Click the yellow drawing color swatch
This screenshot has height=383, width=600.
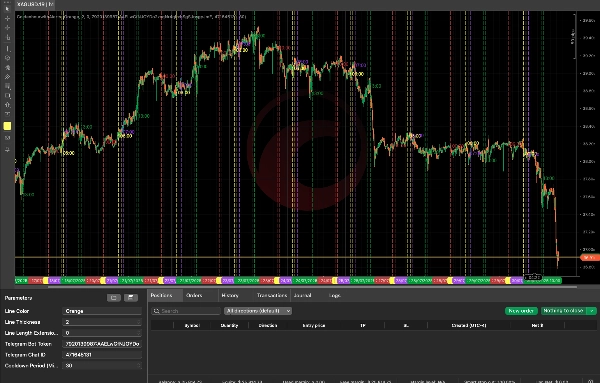pyautogui.click(x=7, y=126)
